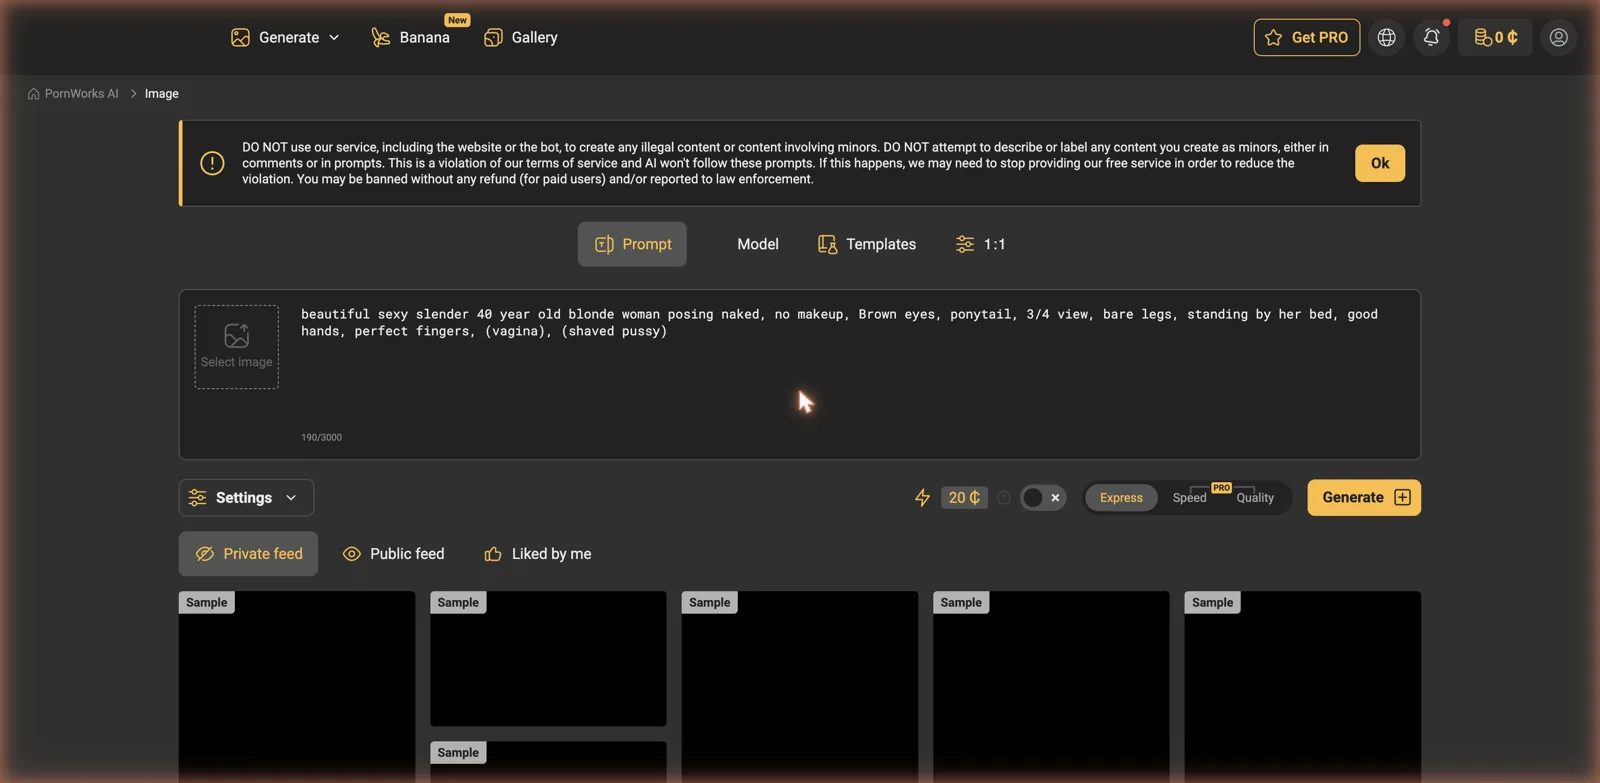The image size is (1600, 783).
Task: Open notifications via the bell icon
Action: pos(1431,37)
